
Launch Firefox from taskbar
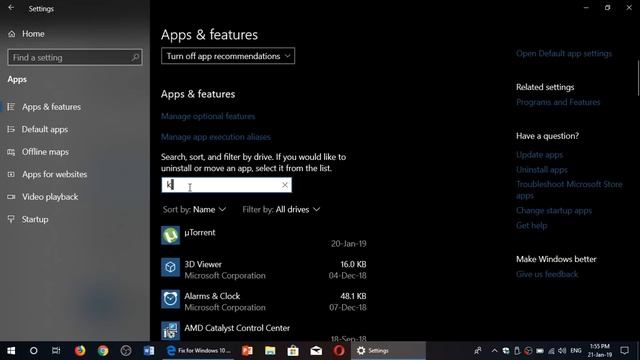coord(80,351)
